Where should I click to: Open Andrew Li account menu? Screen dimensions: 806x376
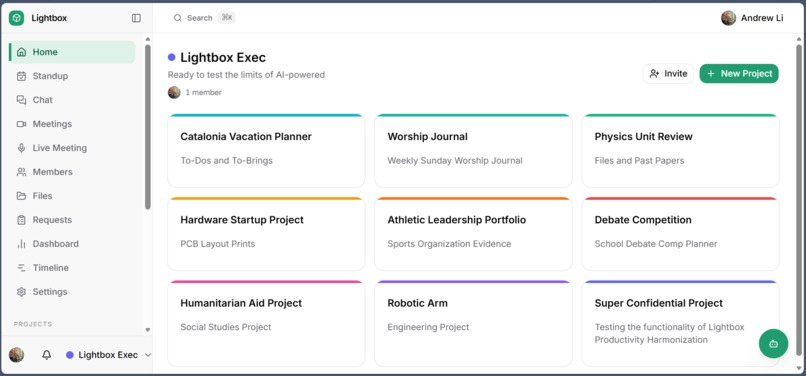pos(752,18)
